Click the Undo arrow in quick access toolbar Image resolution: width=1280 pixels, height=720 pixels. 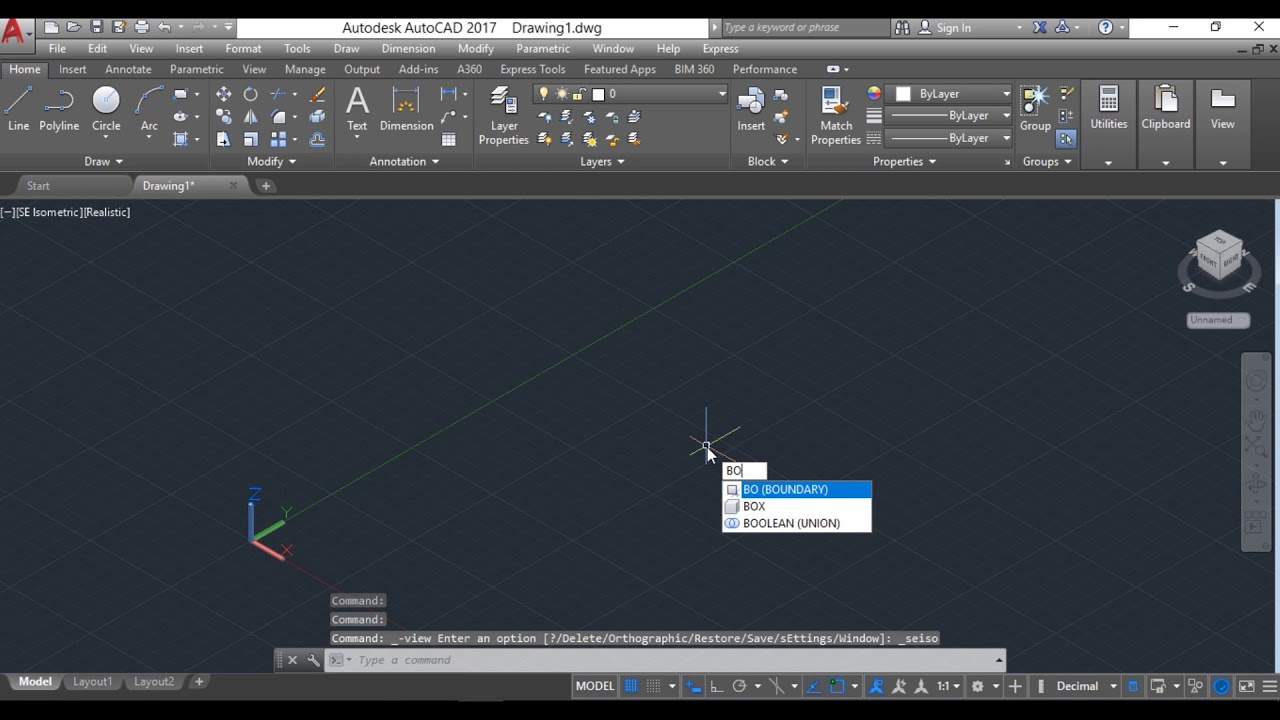tap(164, 27)
